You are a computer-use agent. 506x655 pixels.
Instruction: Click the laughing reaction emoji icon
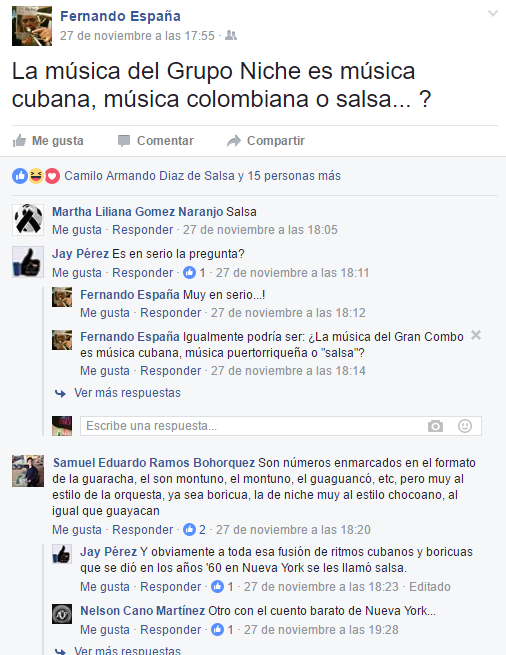(36, 176)
